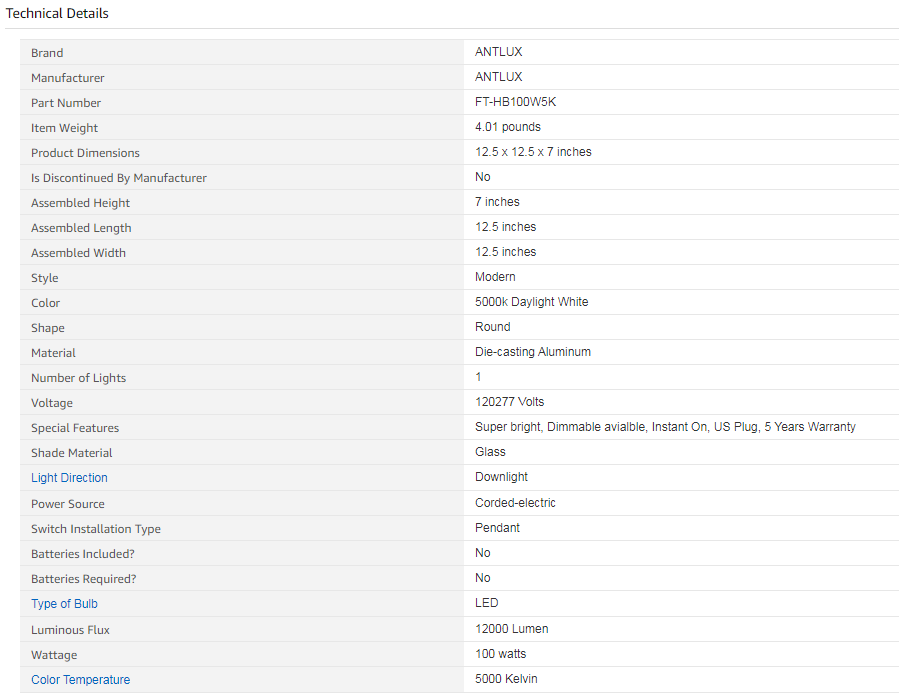Click the Luminous Flux label

coord(70,630)
